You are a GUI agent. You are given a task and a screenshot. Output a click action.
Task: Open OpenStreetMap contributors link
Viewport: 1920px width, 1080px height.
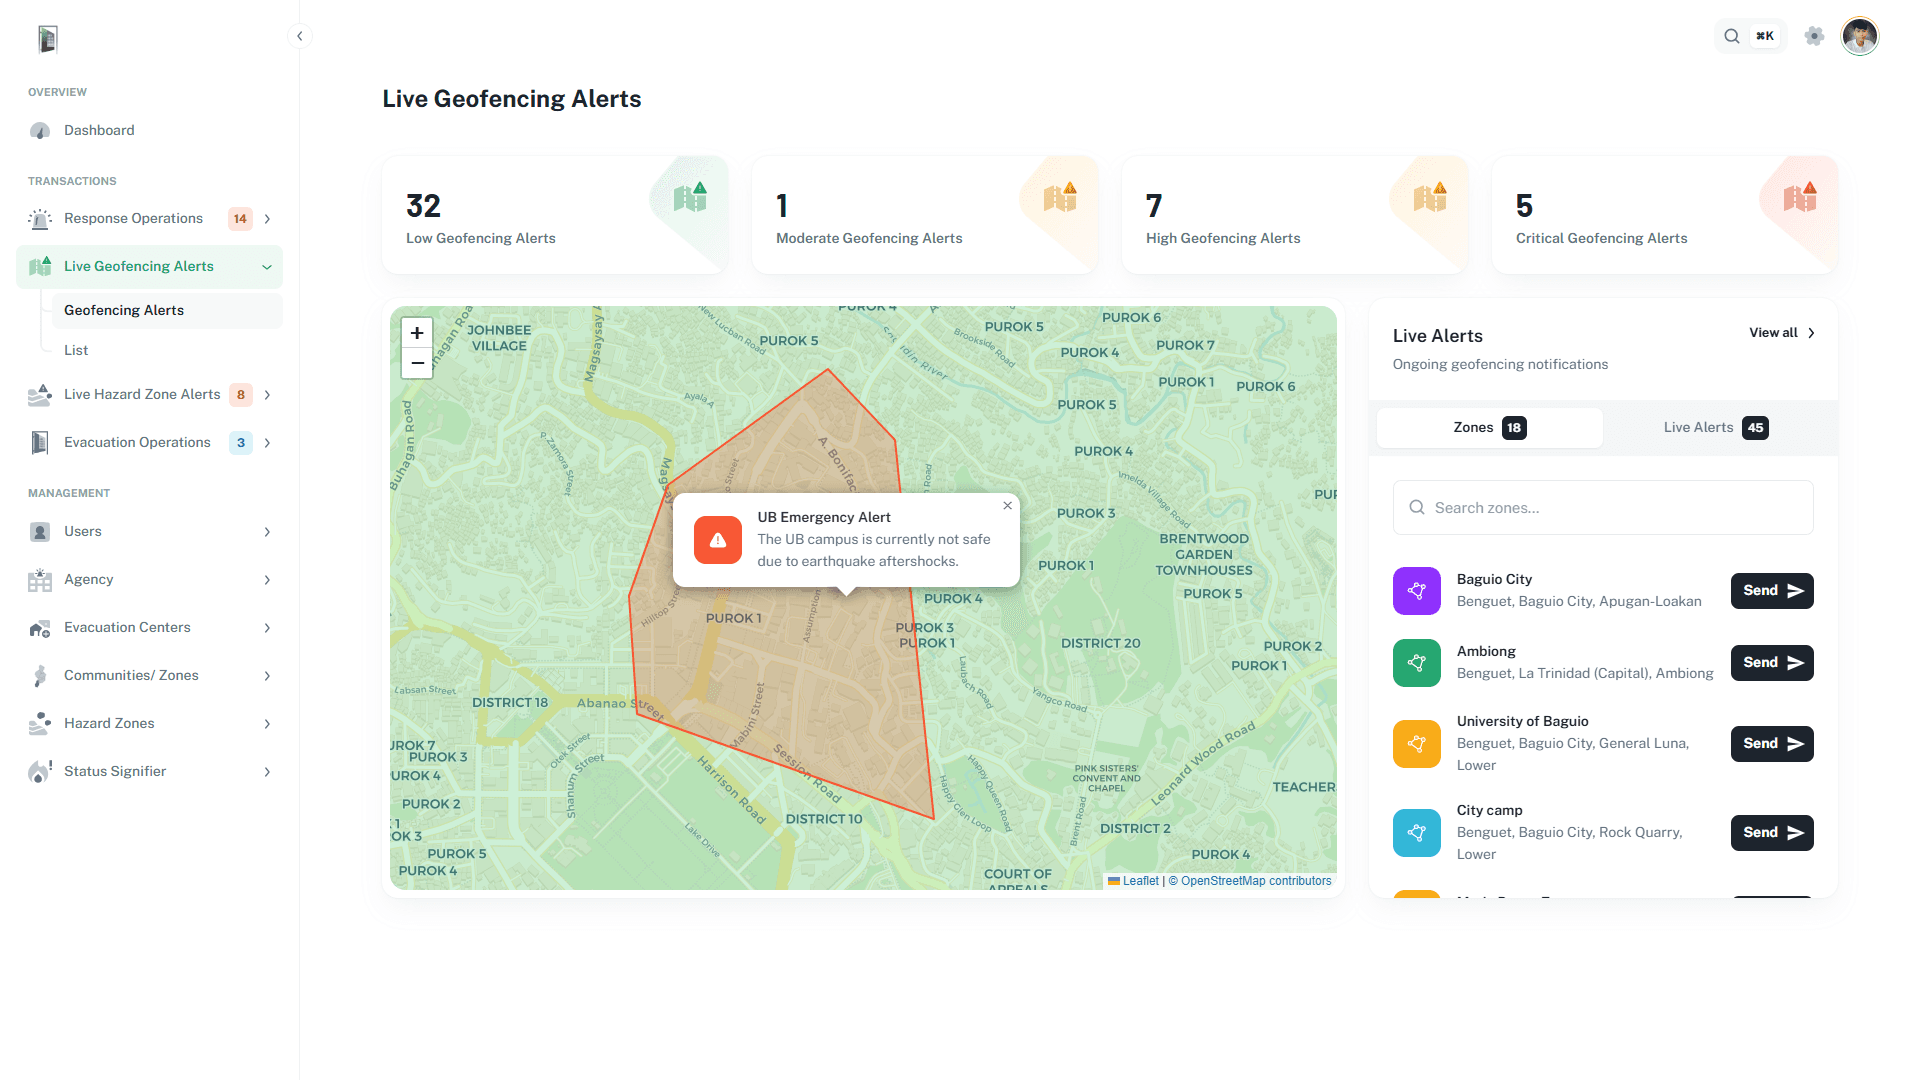coord(1250,881)
